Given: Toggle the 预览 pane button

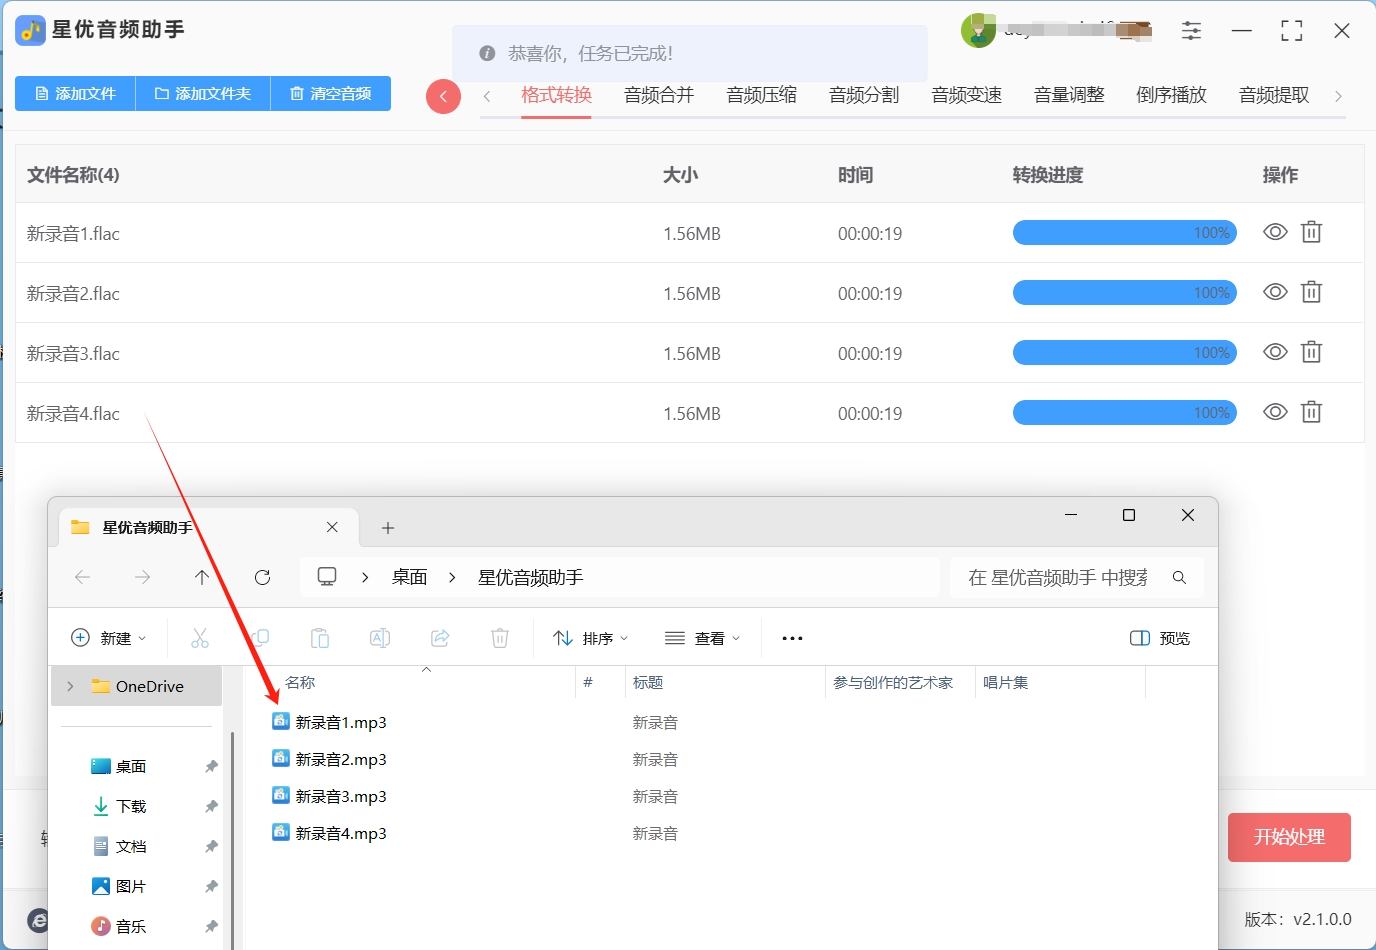Looking at the screenshot, I should pyautogui.click(x=1160, y=638).
